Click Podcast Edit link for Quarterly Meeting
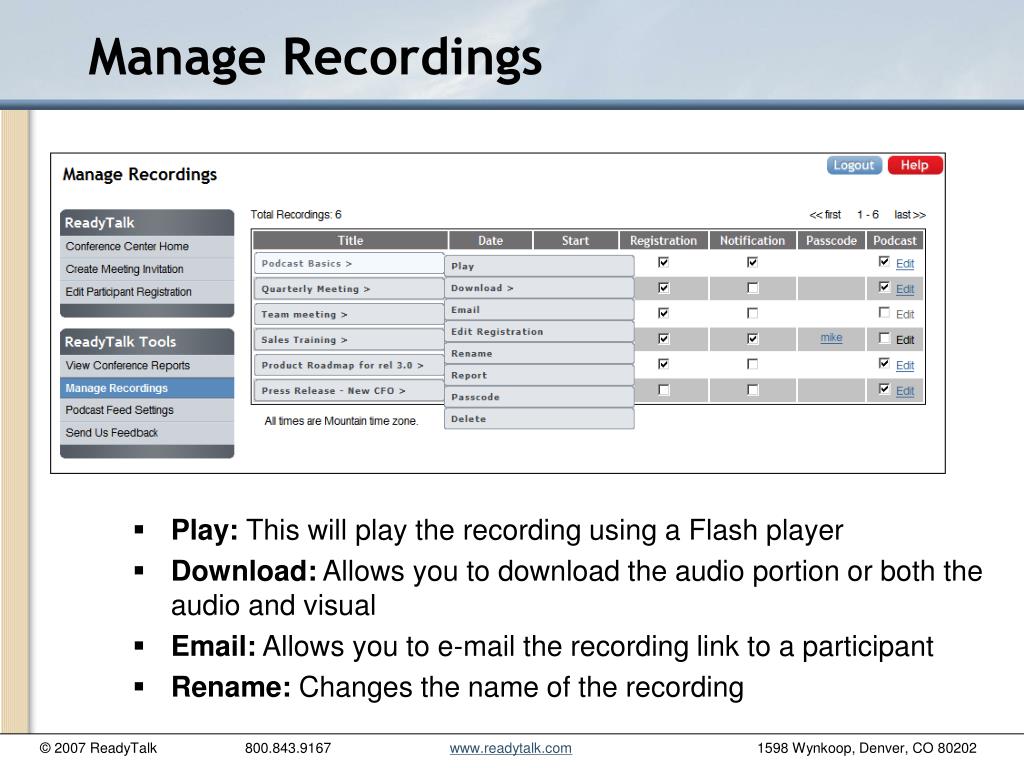The width and height of the screenshot is (1024, 768). (x=905, y=289)
